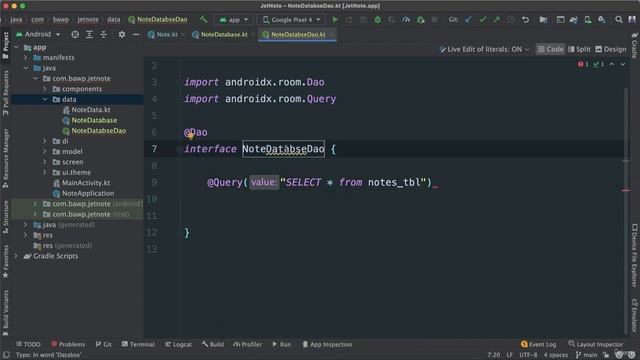Collapse the data package folder
This screenshot has width=640, height=360.
[45, 99]
